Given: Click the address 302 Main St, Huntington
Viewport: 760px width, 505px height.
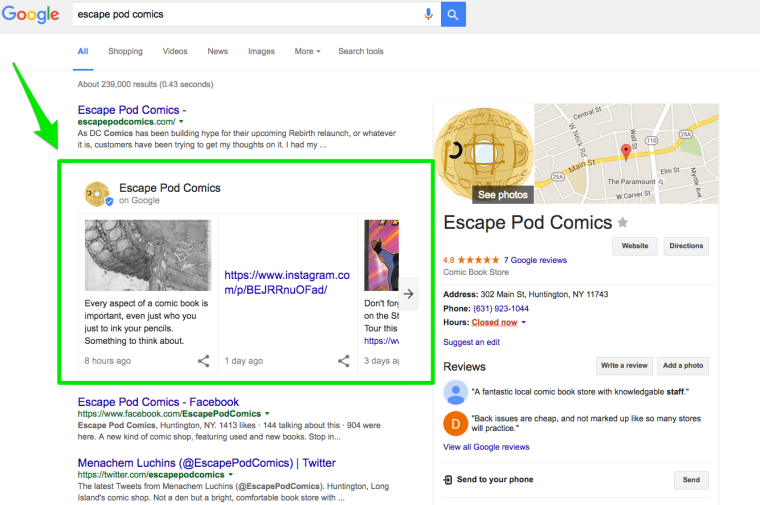Looking at the screenshot, I should (544, 294).
